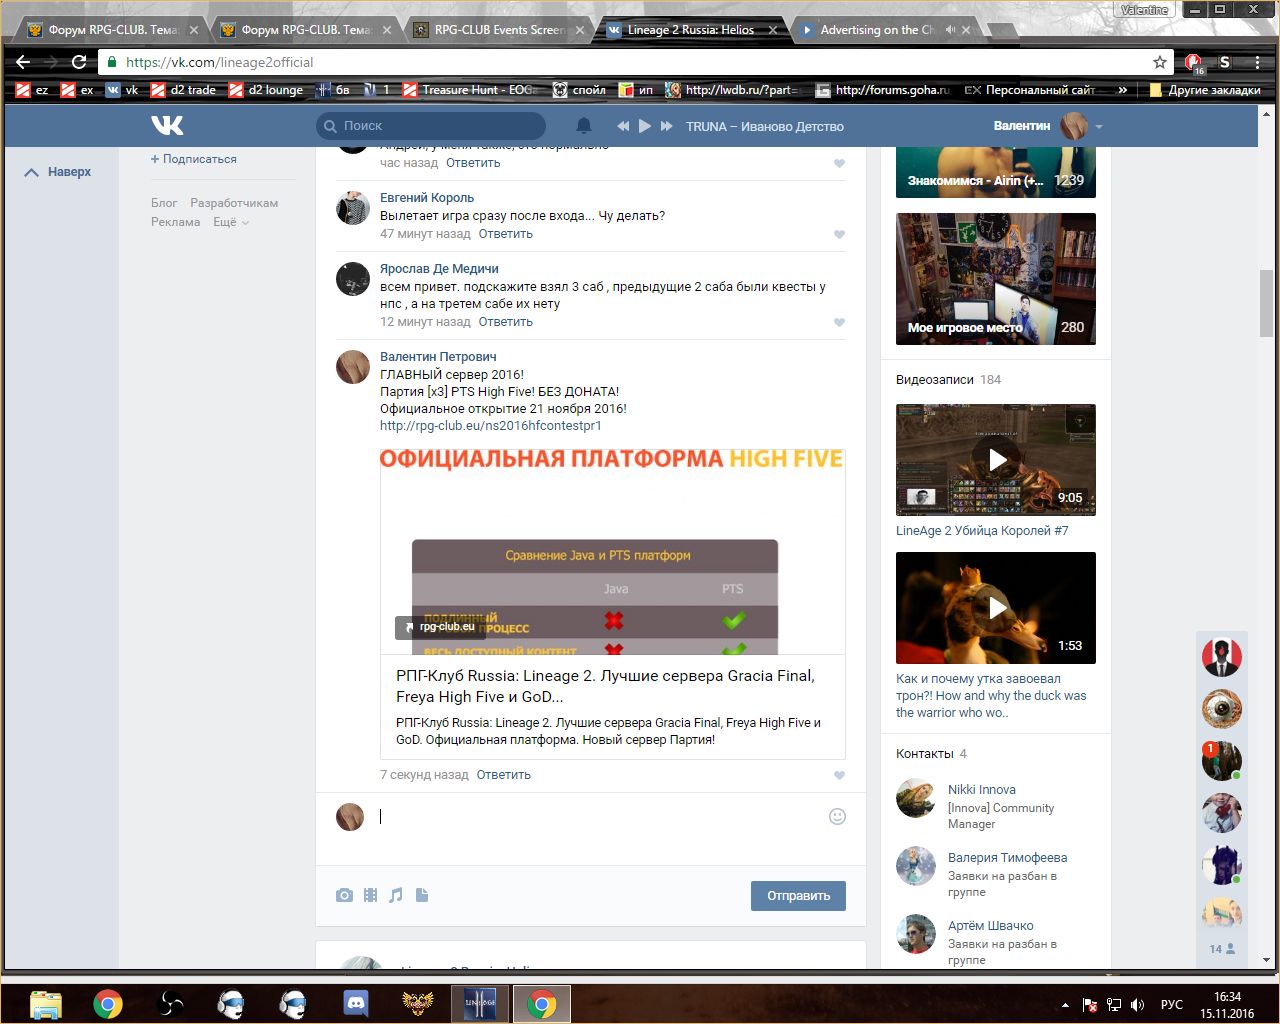Click the VK logo home icon
The height and width of the screenshot is (1024, 1280).
click(x=167, y=125)
